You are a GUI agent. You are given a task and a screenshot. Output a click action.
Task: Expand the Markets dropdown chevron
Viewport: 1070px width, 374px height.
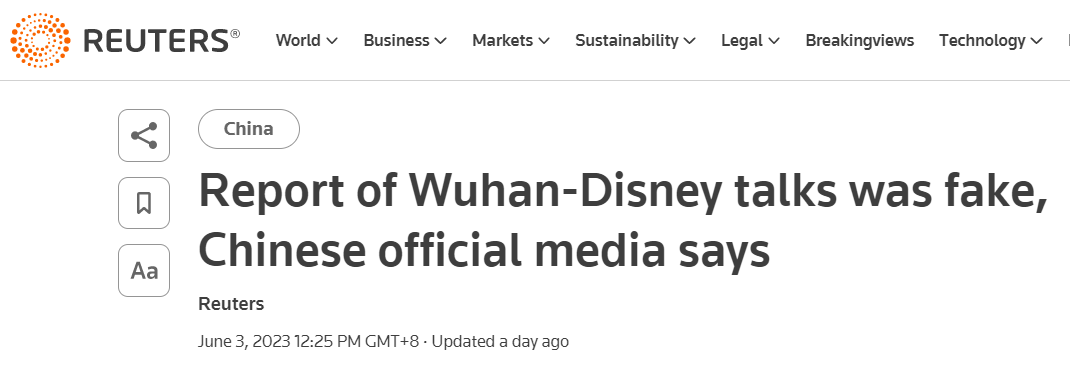point(544,41)
